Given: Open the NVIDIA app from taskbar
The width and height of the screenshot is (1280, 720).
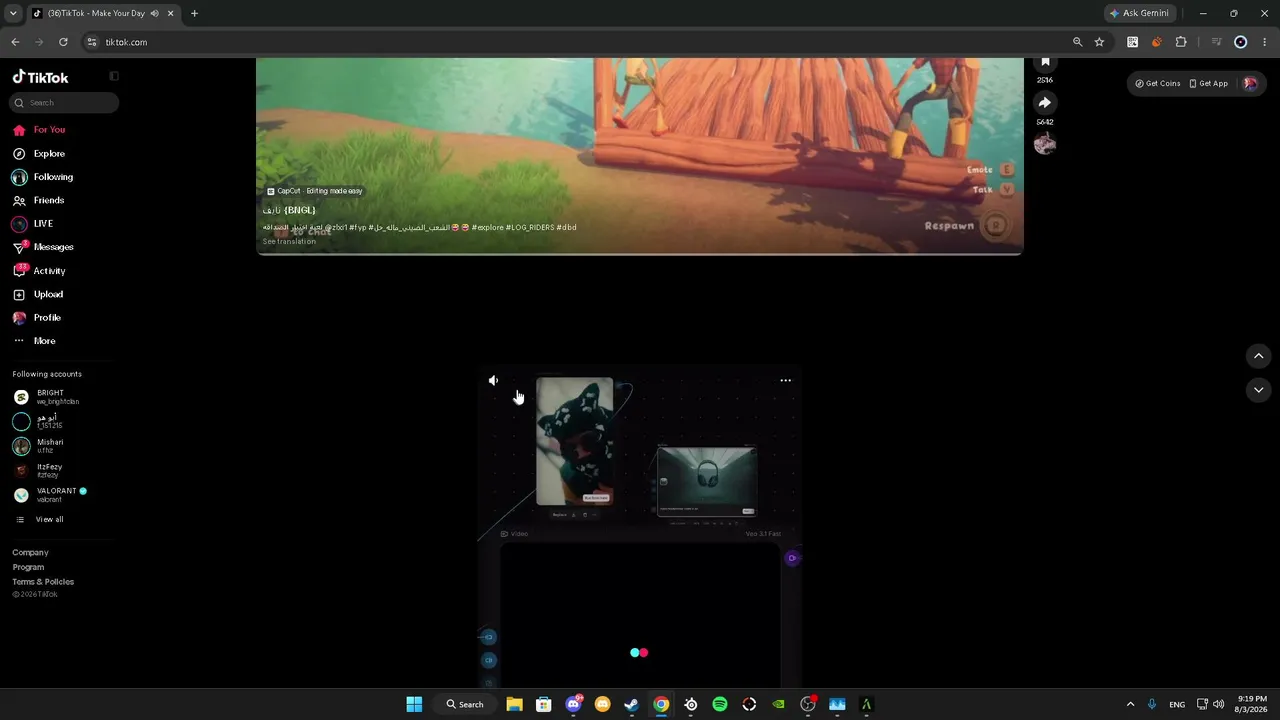Looking at the screenshot, I should (x=778, y=704).
